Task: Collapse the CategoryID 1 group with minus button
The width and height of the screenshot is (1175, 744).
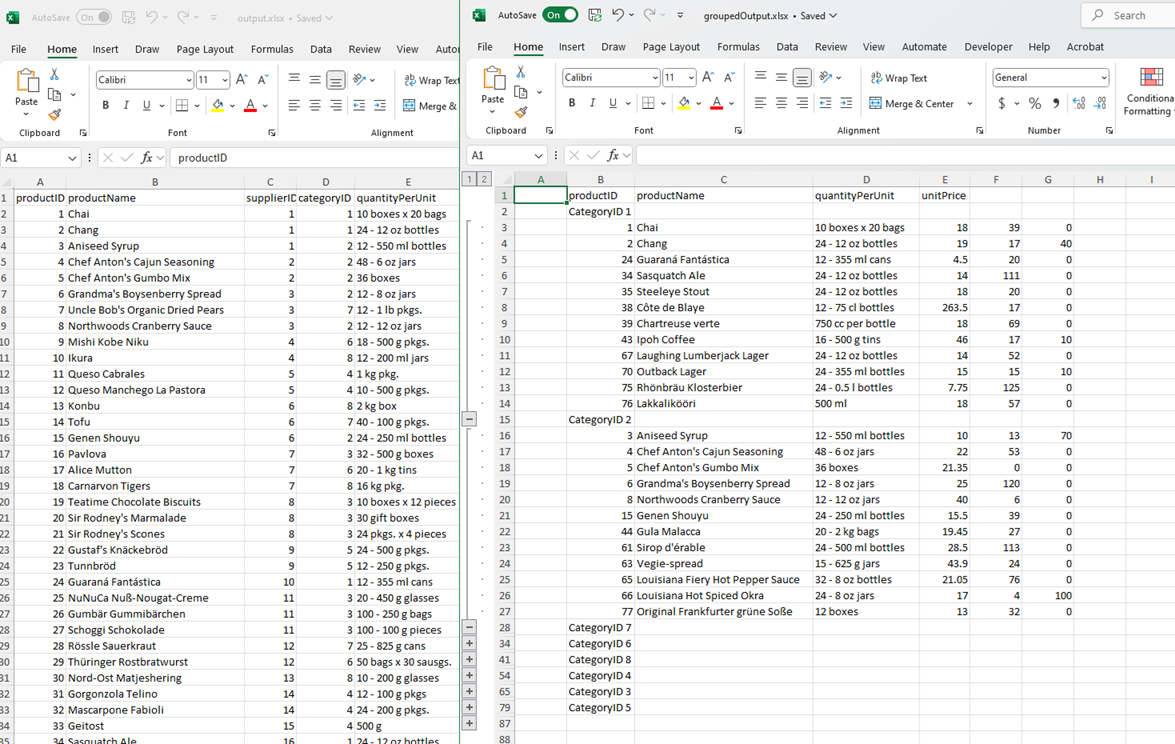Action: (x=469, y=419)
